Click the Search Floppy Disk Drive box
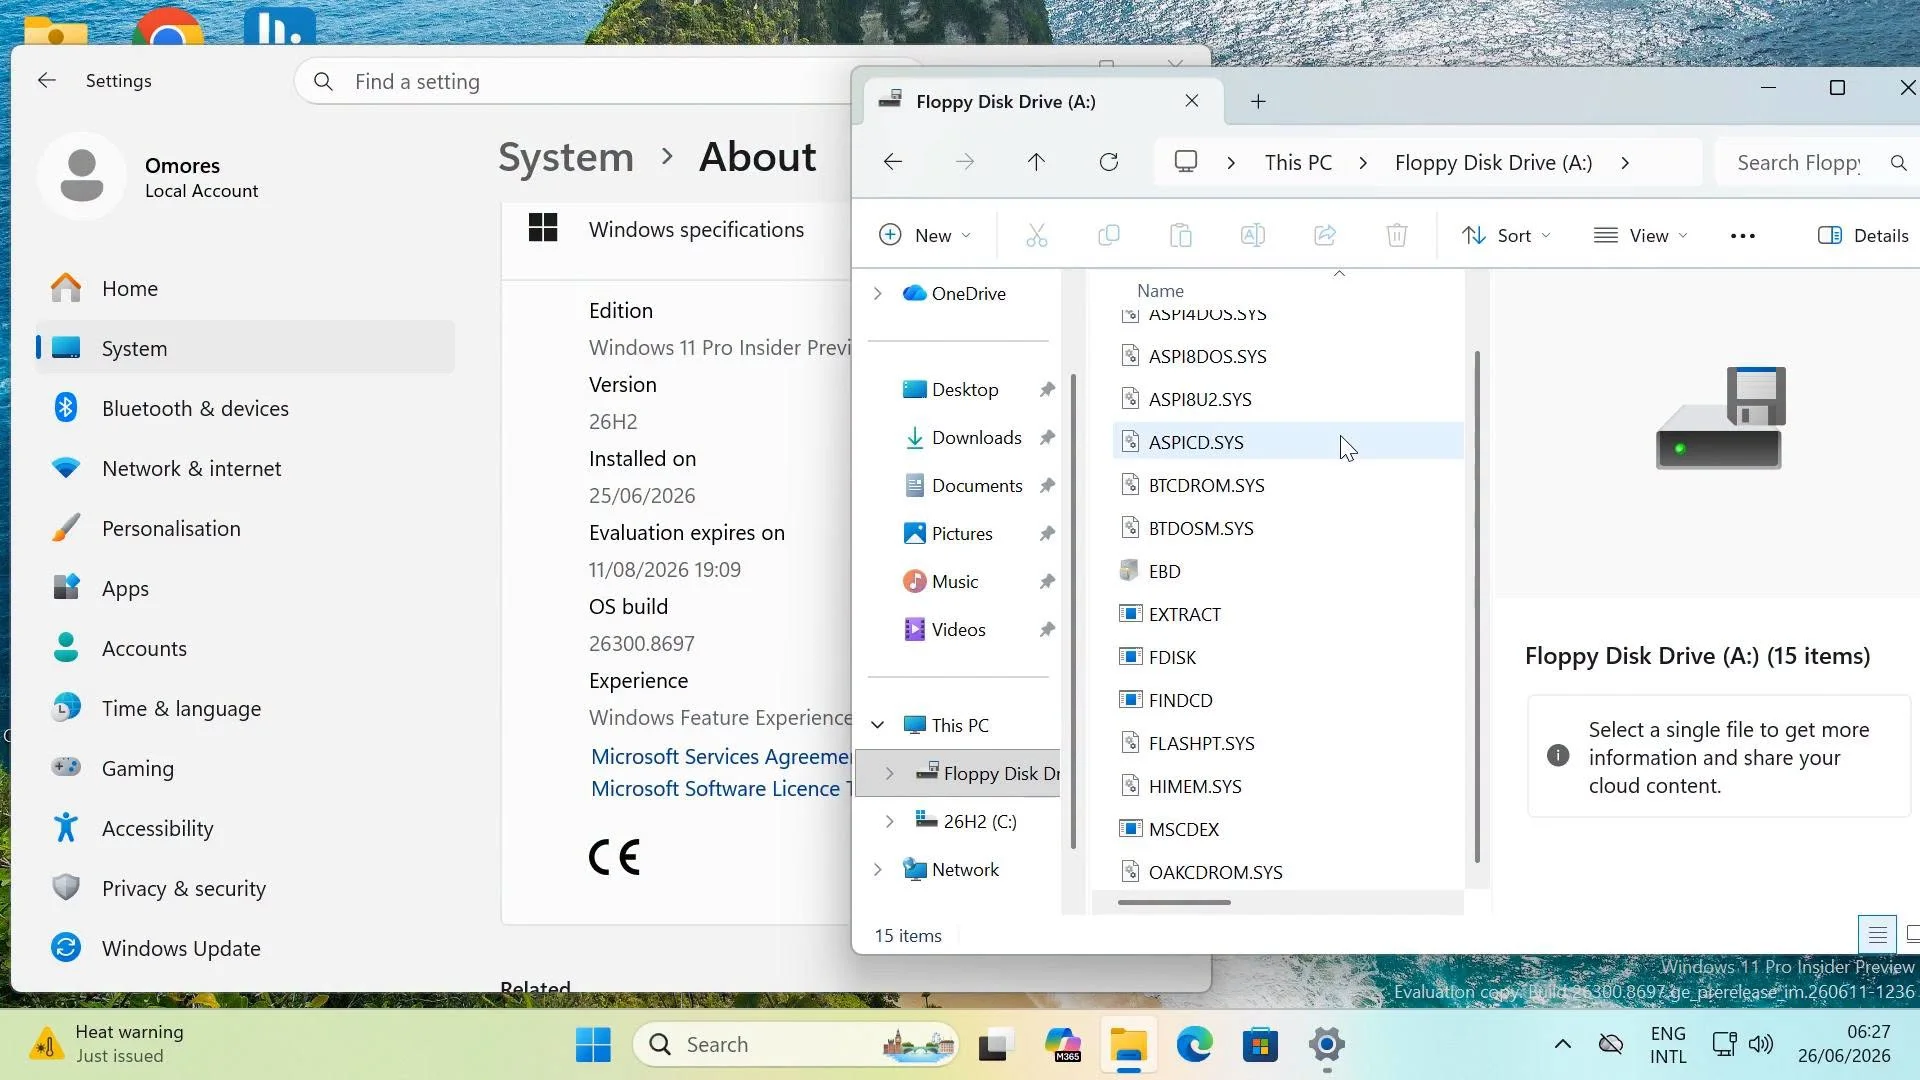The width and height of the screenshot is (1920, 1080). click(x=1816, y=162)
